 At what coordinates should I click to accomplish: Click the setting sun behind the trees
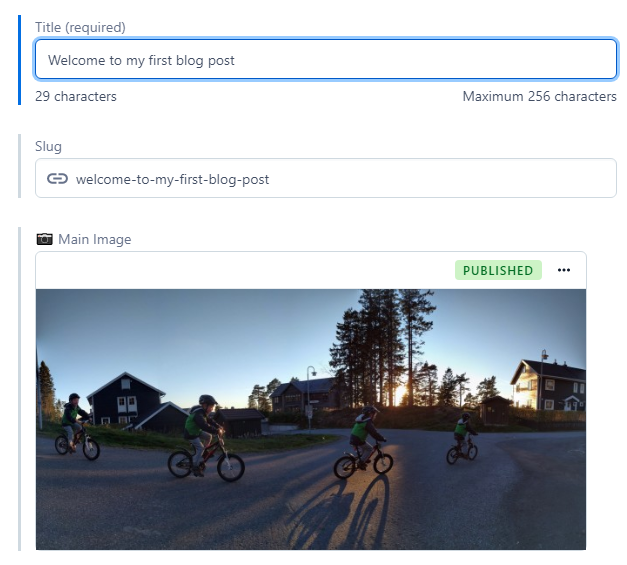coord(400,394)
